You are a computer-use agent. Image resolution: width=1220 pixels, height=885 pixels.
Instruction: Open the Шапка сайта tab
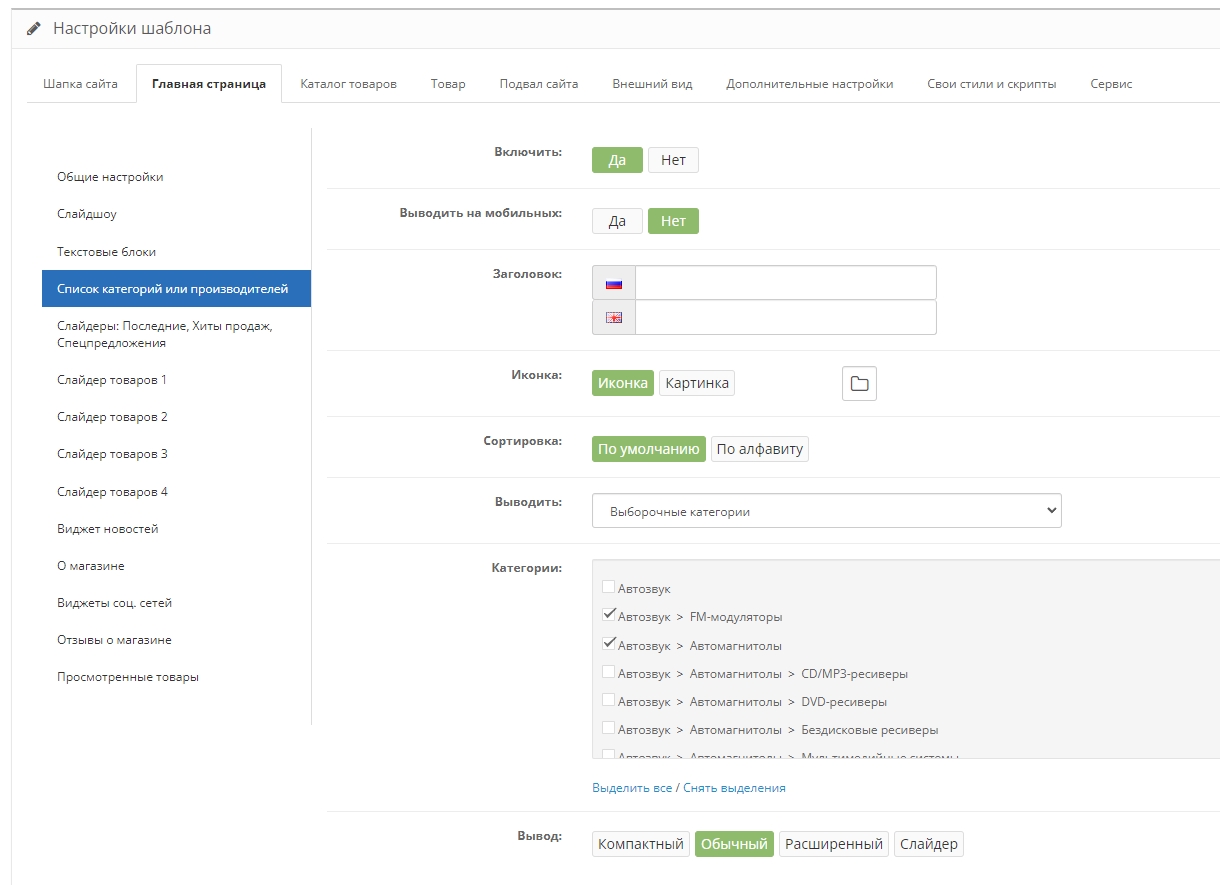click(x=80, y=84)
